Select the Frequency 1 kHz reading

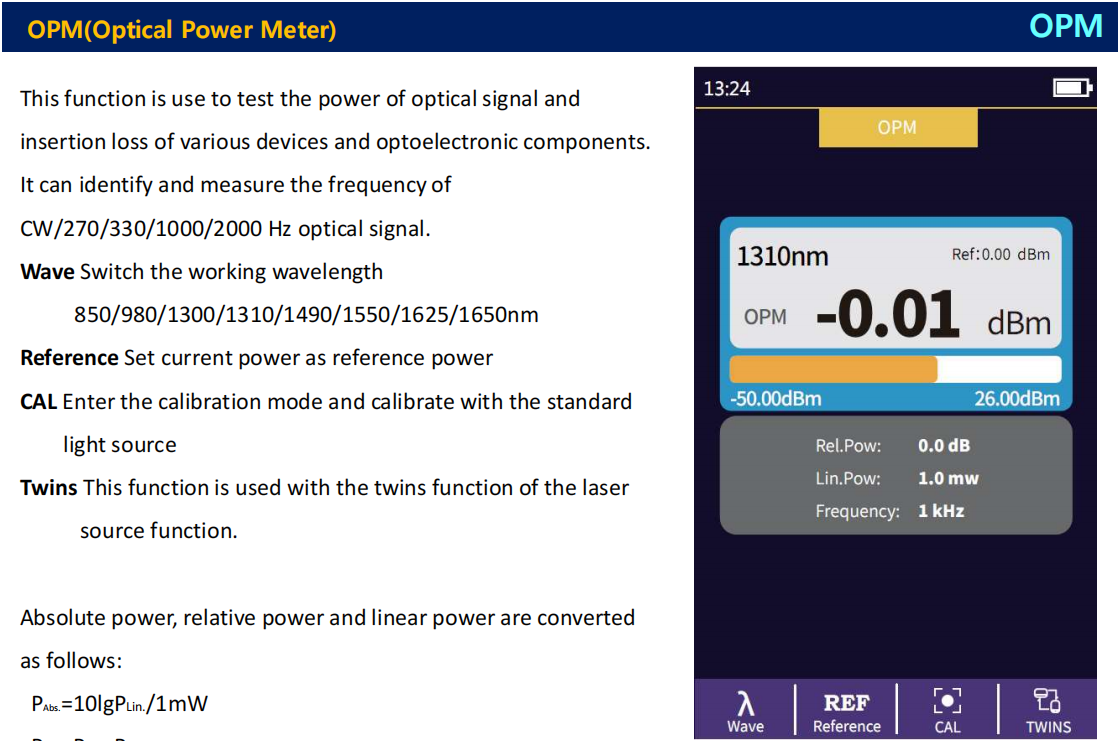tap(940, 511)
